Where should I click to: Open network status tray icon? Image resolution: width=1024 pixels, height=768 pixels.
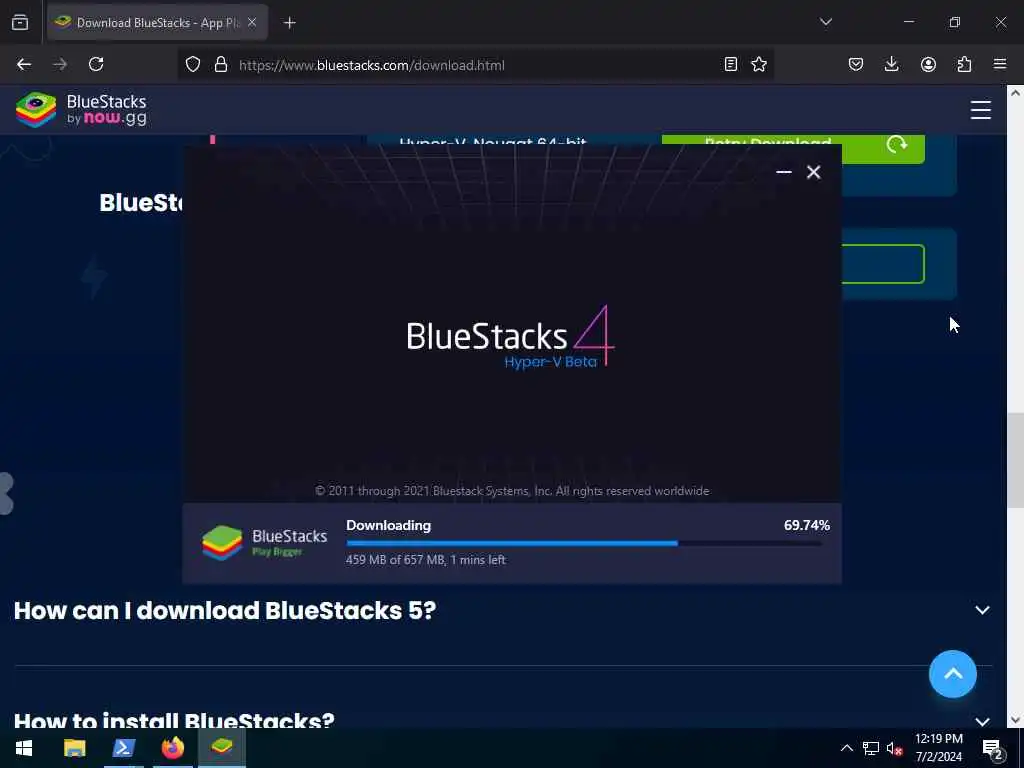871,748
